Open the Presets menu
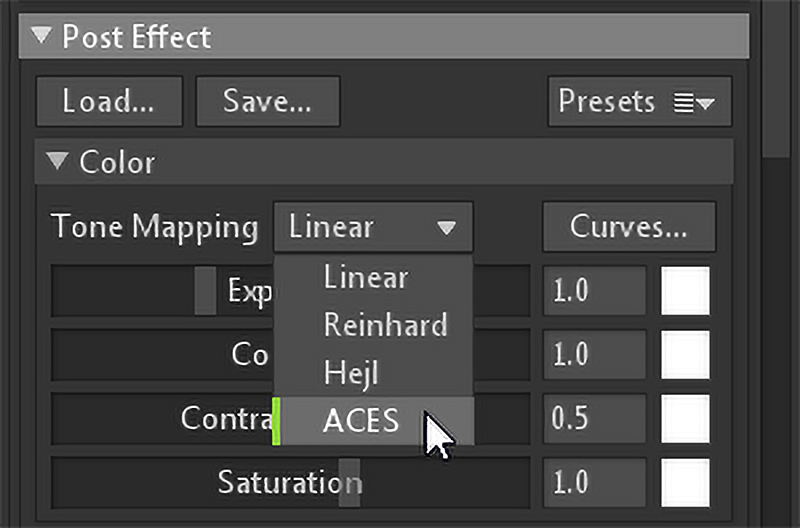Screen dimensions: 800x528 click(x=639, y=101)
